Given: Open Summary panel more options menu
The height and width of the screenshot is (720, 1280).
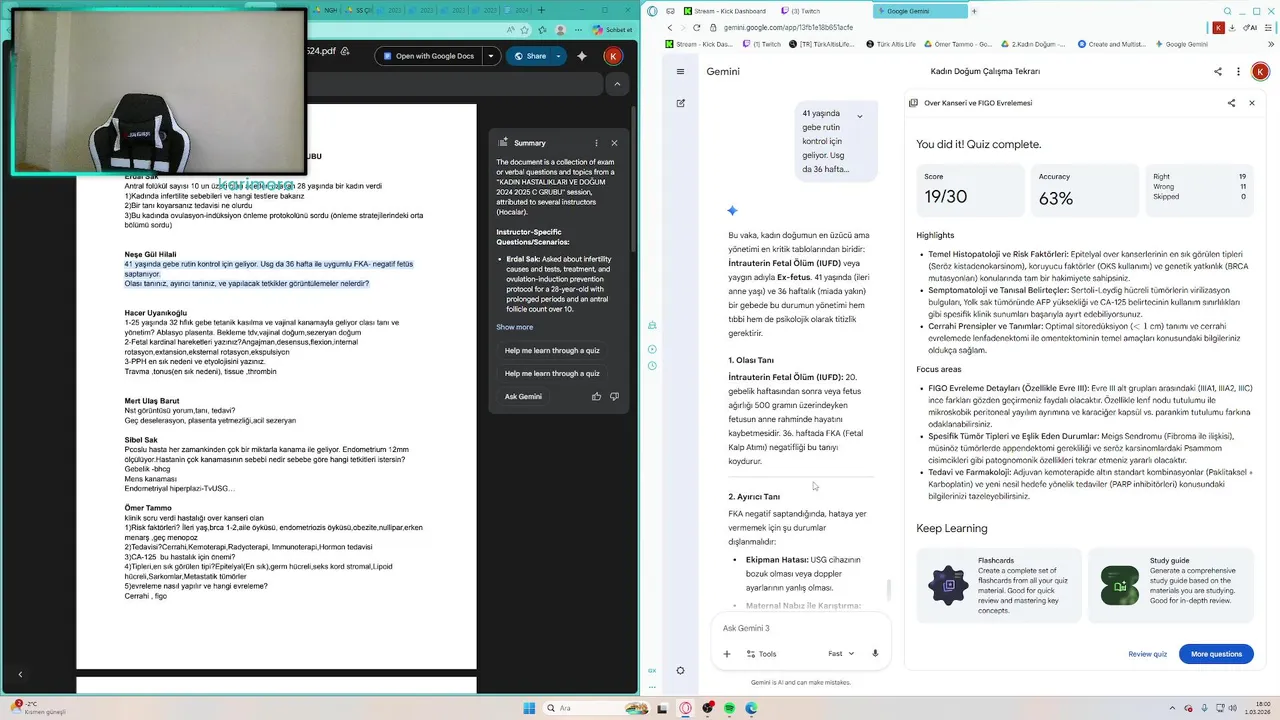Looking at the screenshot, I should pyautogui.click(x=596, y=143).
